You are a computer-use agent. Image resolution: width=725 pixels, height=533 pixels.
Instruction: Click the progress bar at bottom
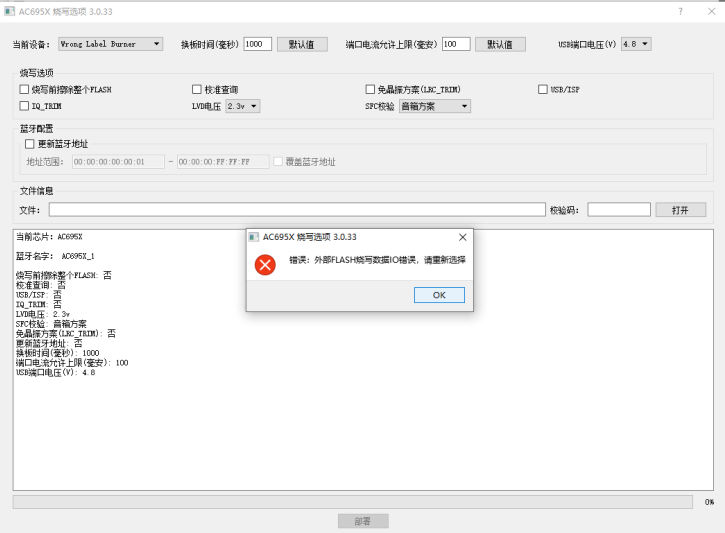coord(352,502)
